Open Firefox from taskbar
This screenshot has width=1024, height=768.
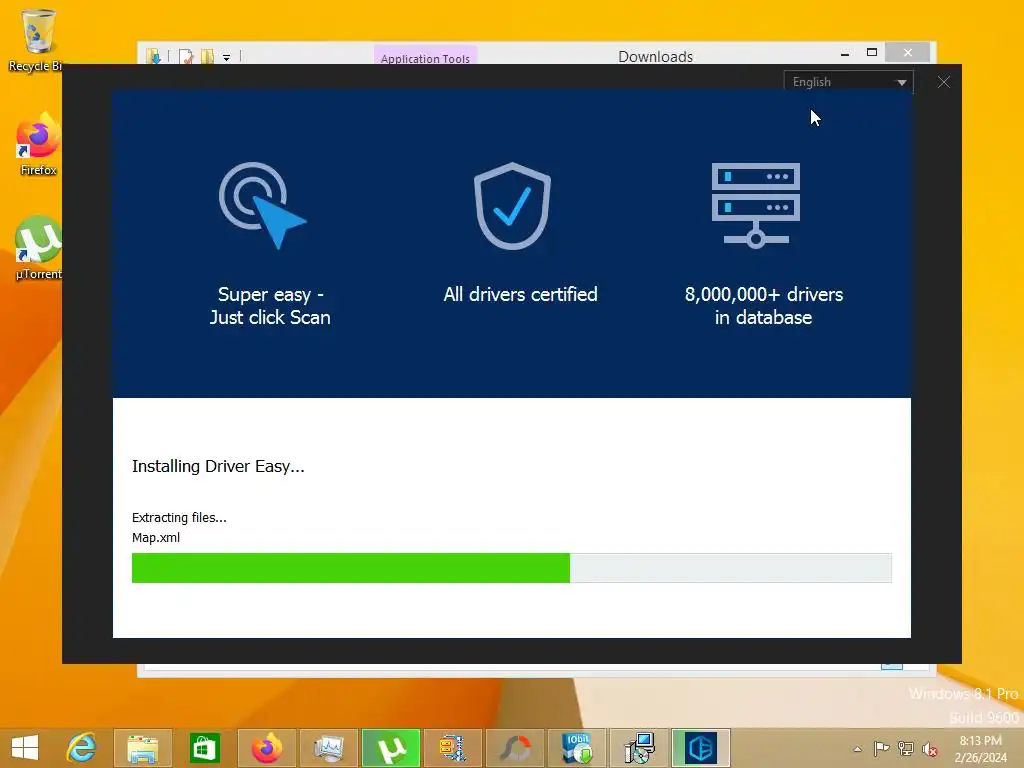click(x=266, y=748)
